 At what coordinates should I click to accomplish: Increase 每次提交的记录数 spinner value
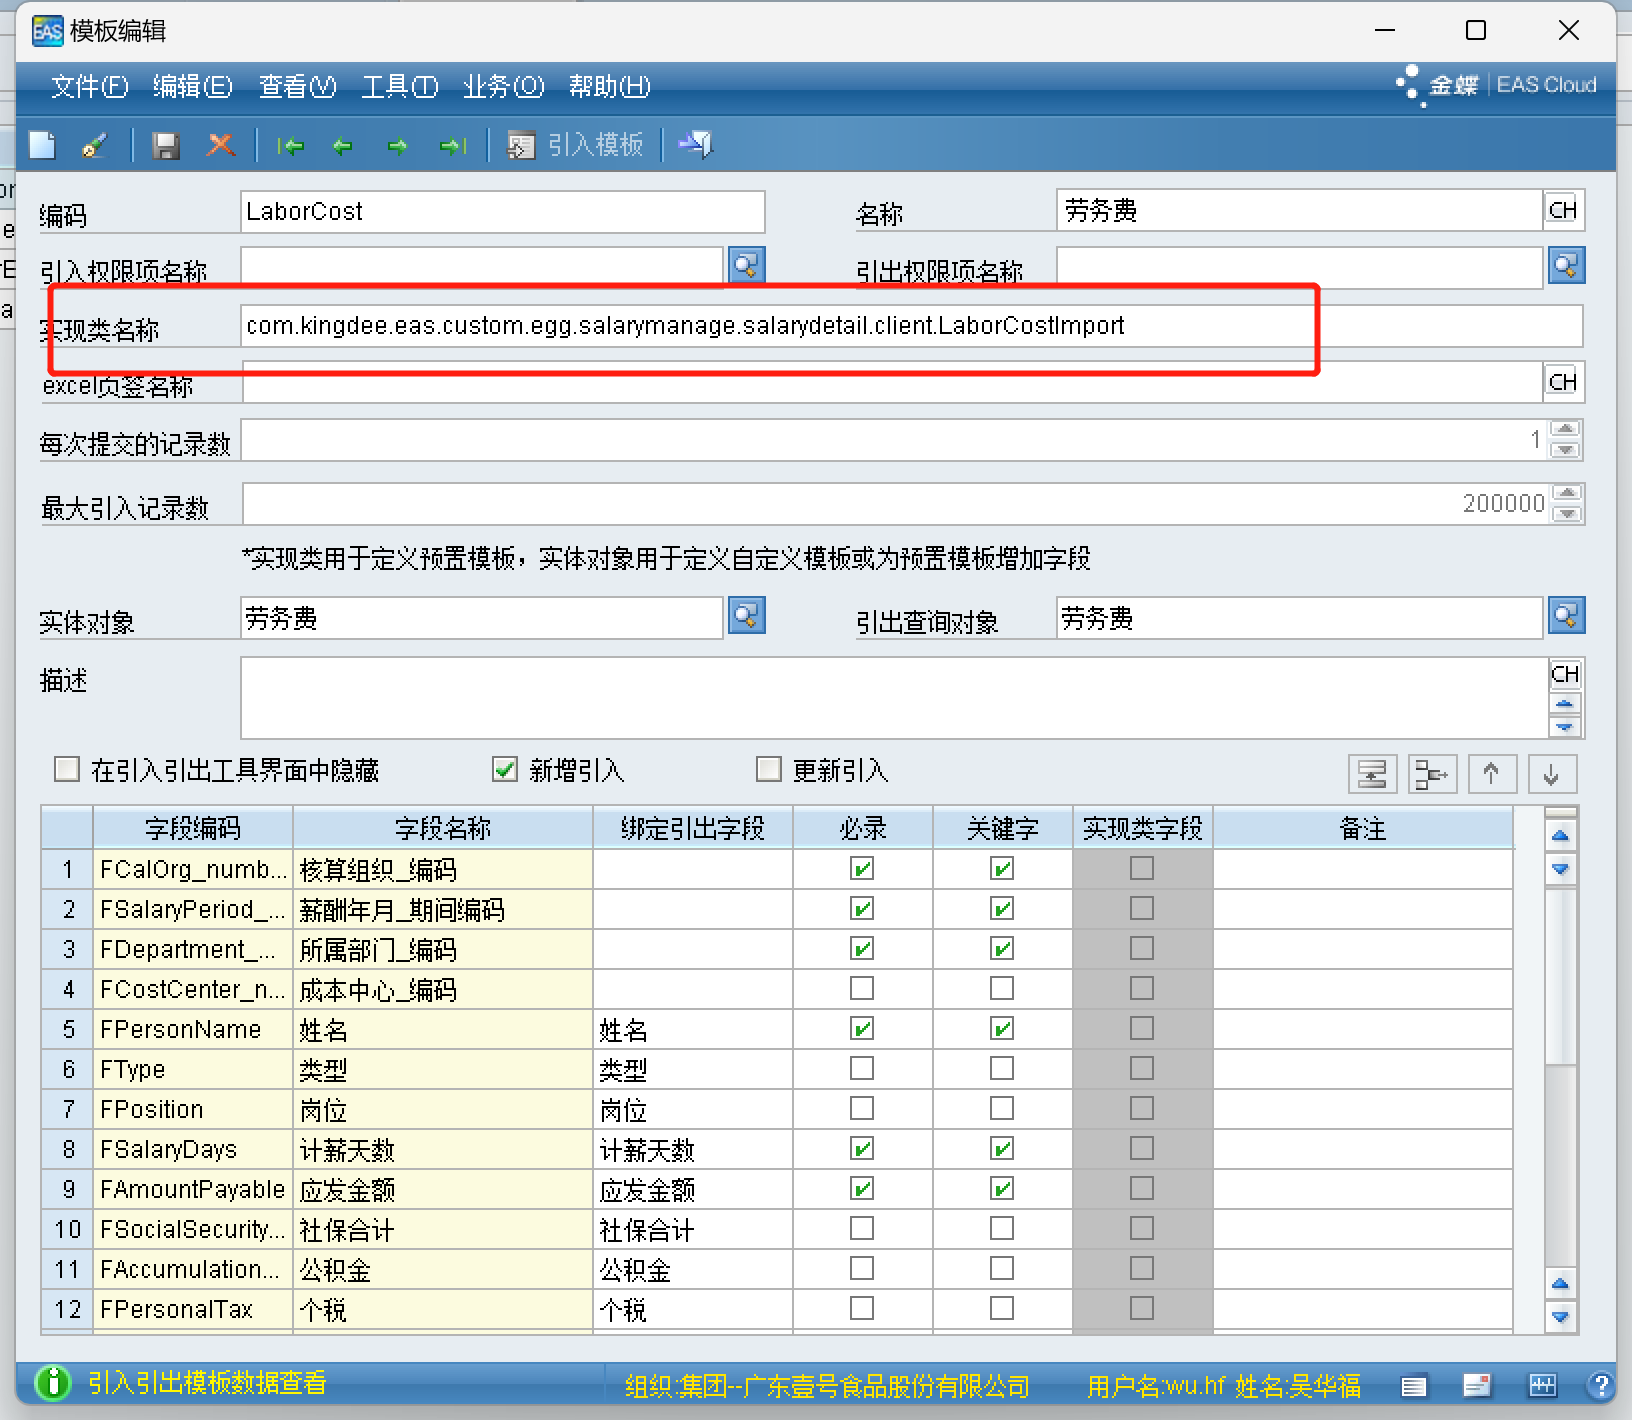[x=1565, y=430]
